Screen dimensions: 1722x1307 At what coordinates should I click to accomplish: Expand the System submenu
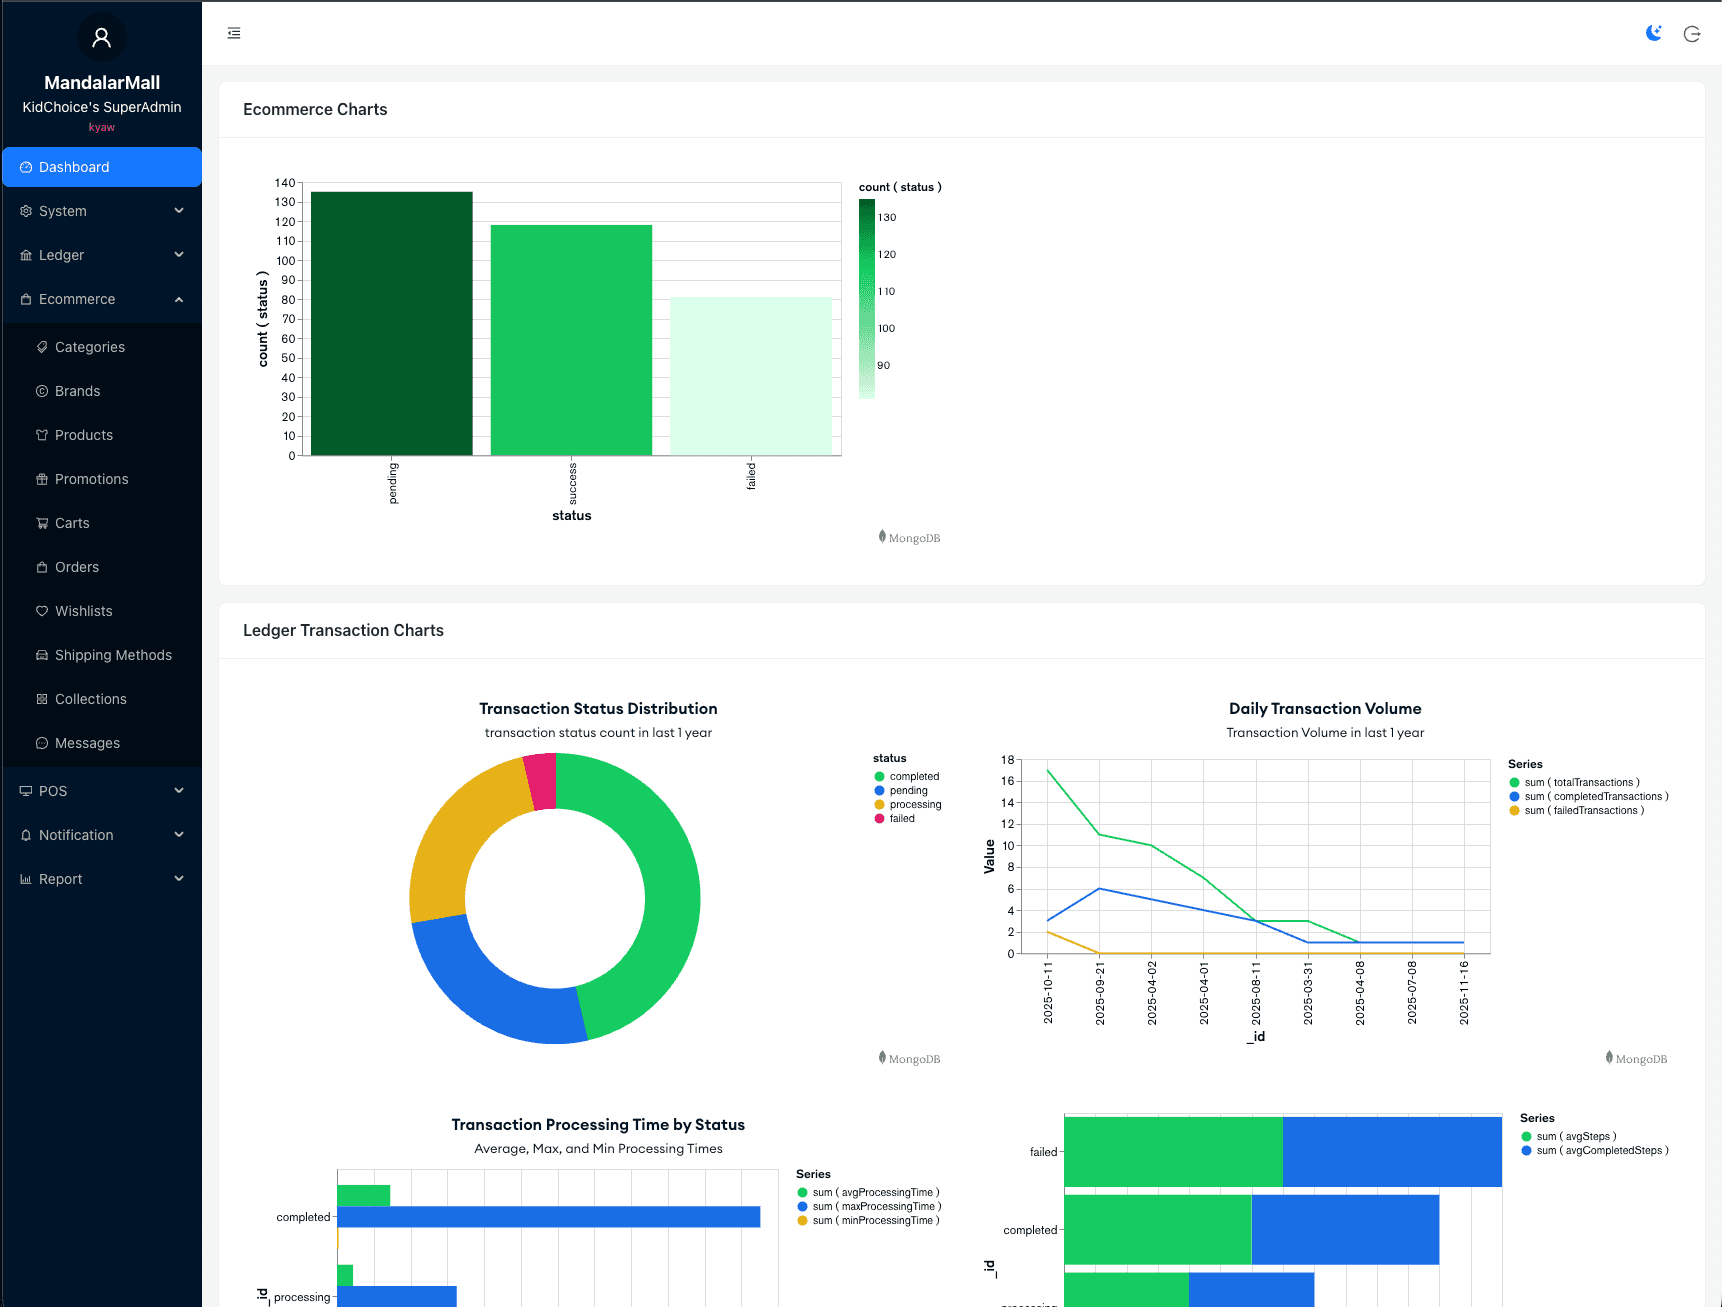click(101, 211)
